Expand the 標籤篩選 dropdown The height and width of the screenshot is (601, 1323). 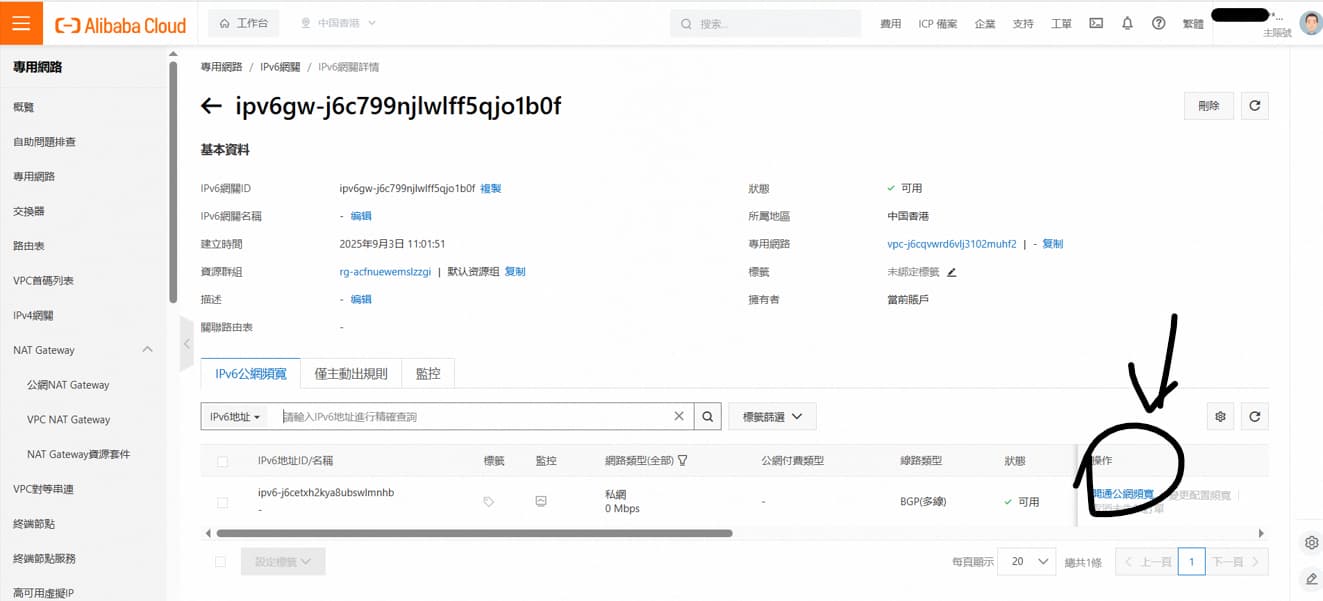point(772,417)
